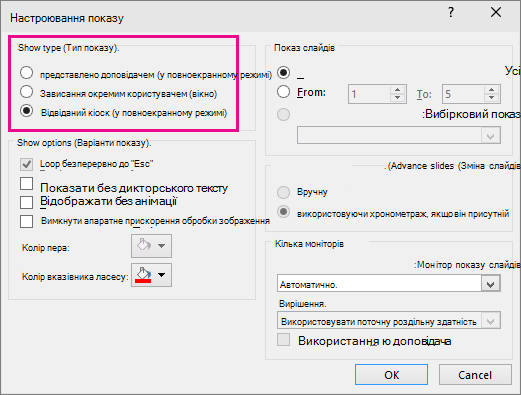Decrease the 'From' slide number

(397, 98)
